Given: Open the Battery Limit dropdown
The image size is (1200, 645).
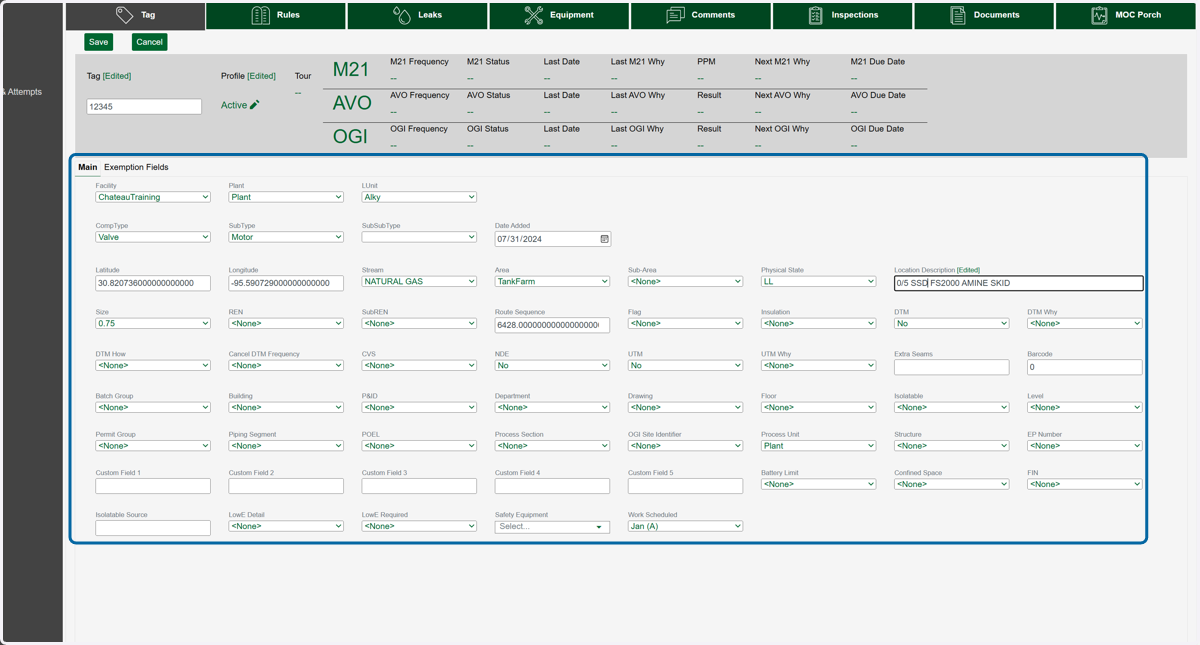Looking at the screenshot, I should (818, 484).
